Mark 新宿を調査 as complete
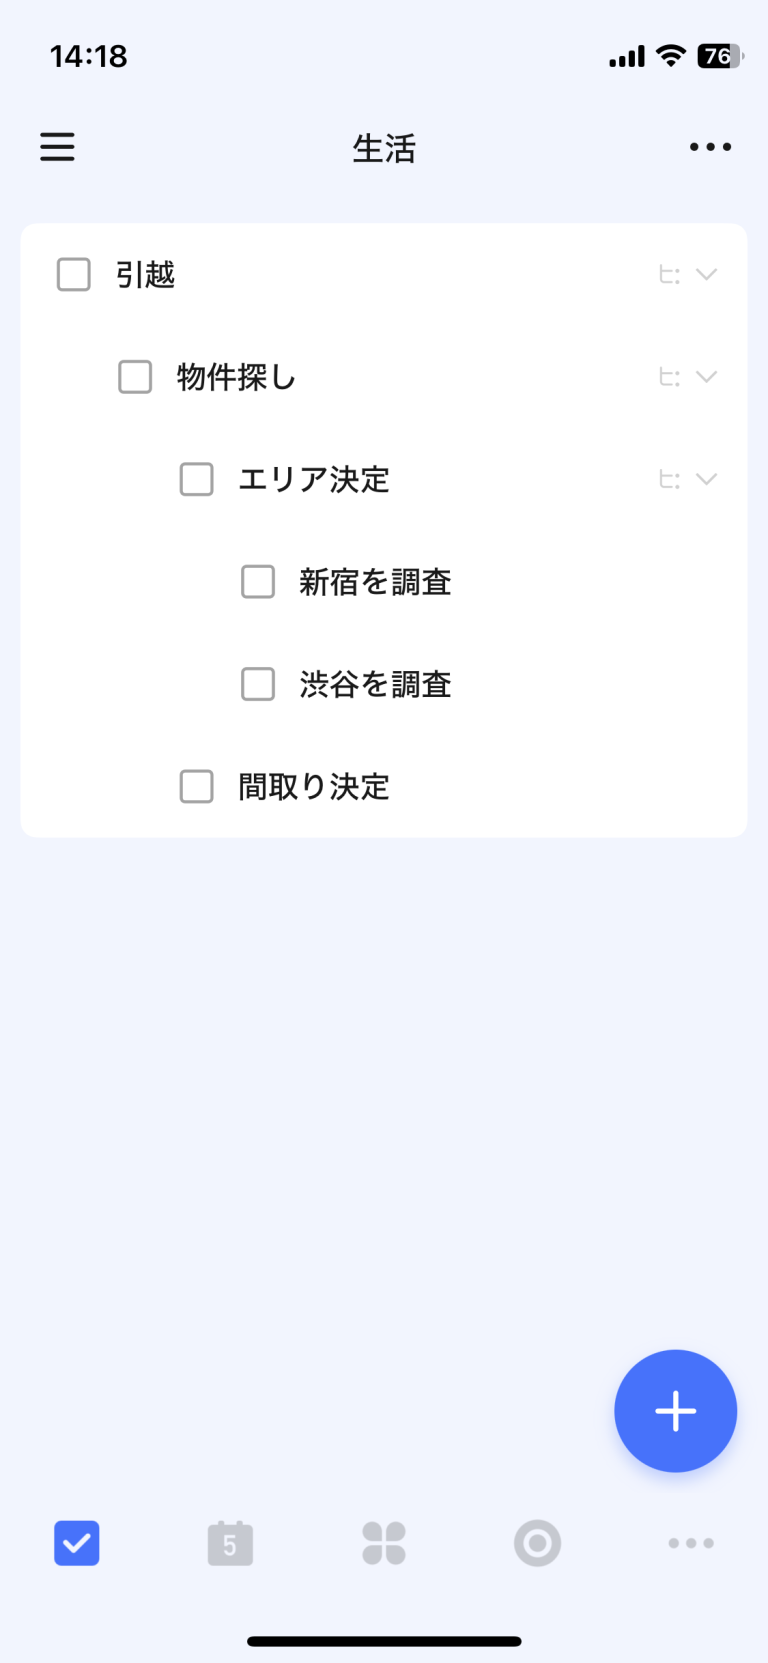The width and height of the screenshot is (768, 1663). pos(258,582)
